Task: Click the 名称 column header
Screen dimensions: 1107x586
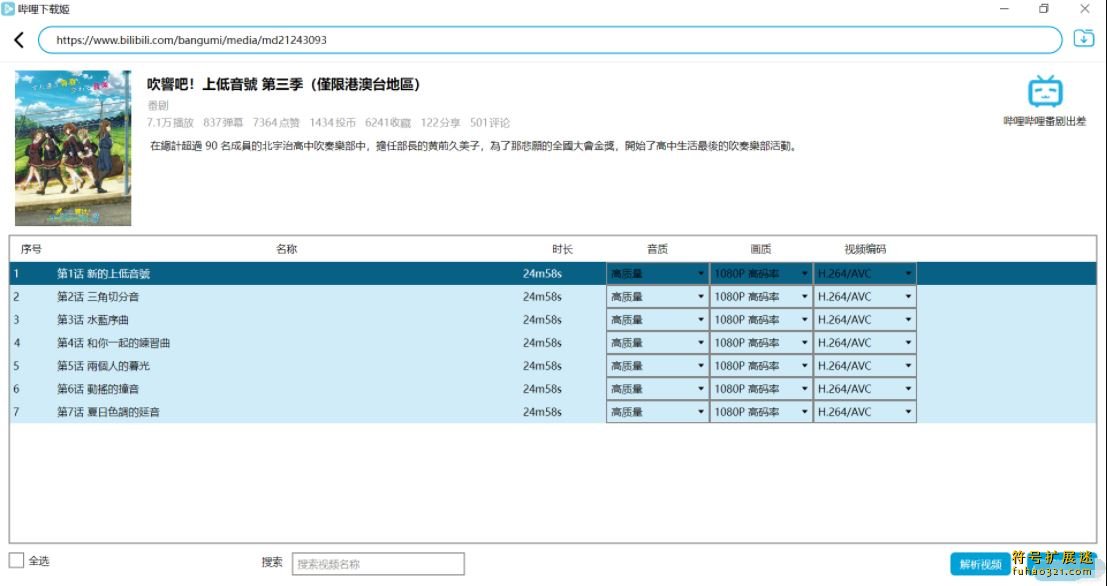Action: [287, 249]
